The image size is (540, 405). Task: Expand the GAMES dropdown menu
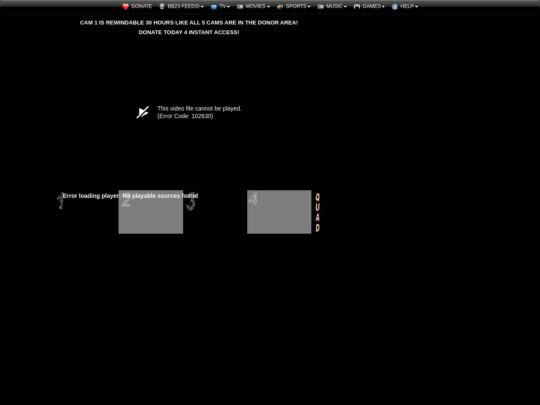[x=373, y=6]
